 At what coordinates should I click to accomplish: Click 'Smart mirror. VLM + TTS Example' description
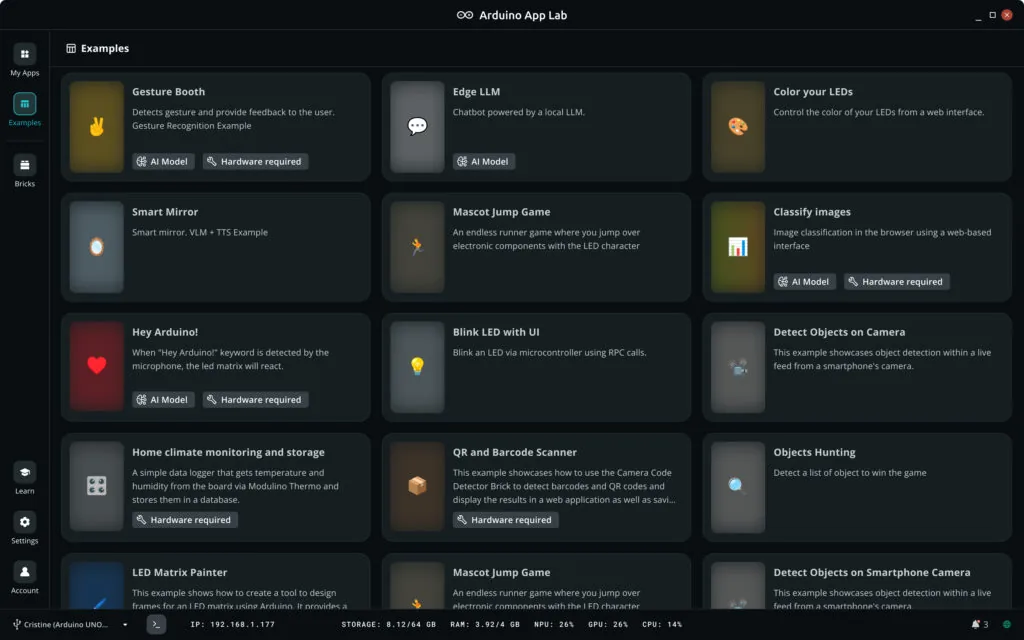point(200,232)
